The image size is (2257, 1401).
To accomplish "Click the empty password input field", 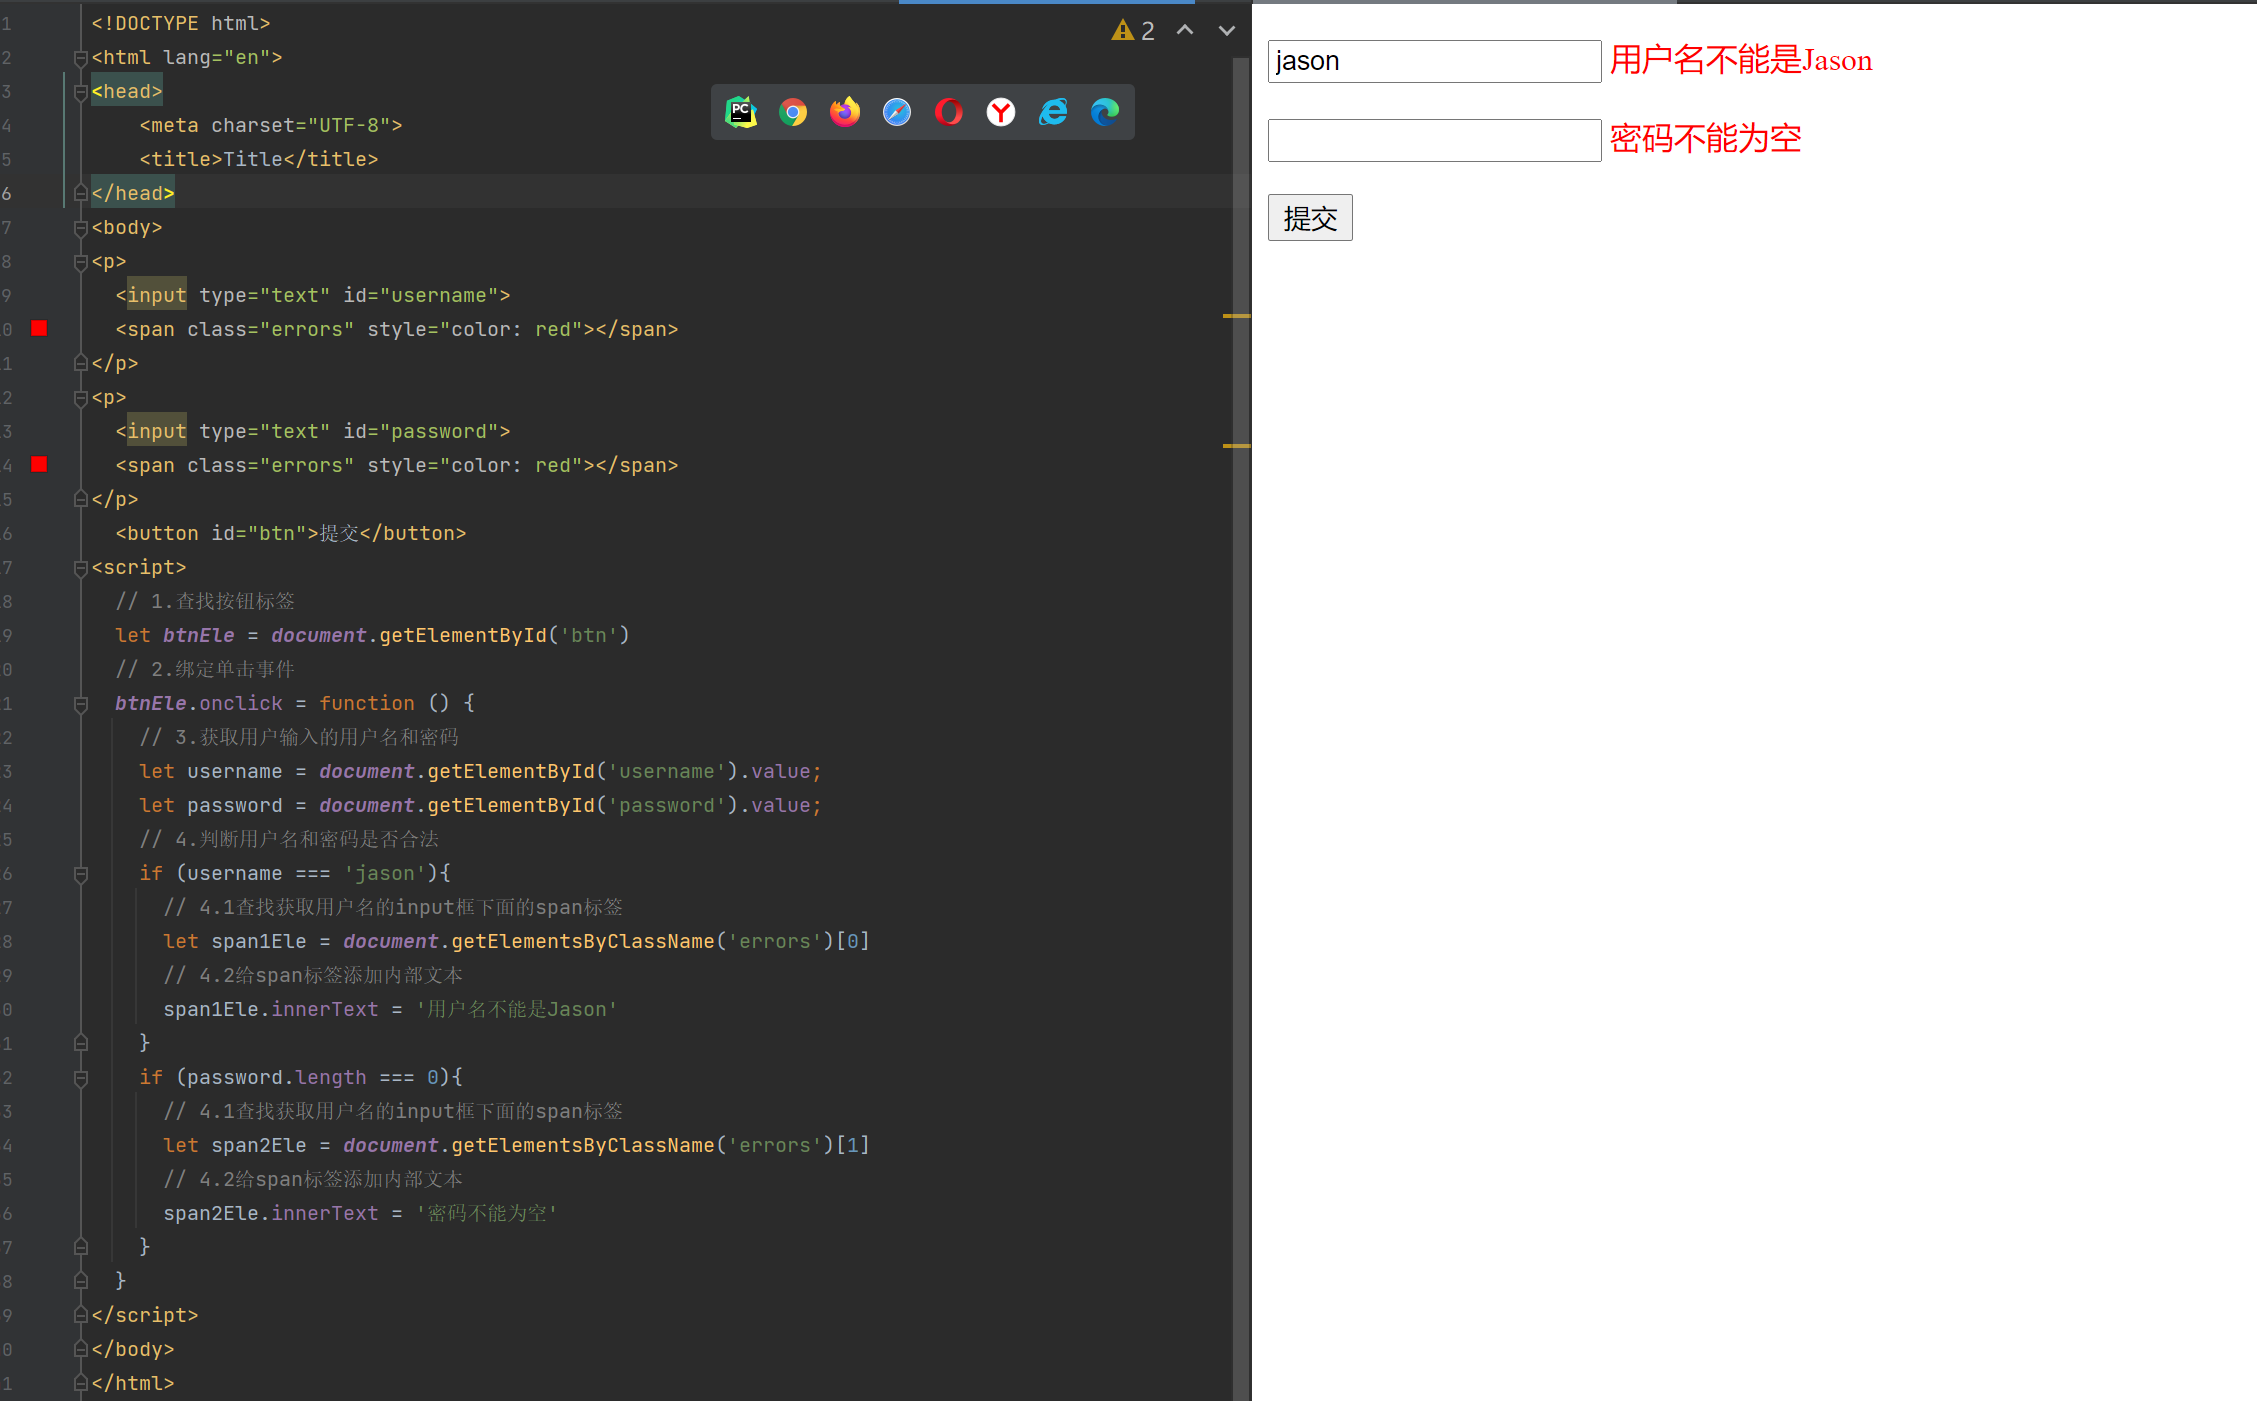I will point(1434,140).
